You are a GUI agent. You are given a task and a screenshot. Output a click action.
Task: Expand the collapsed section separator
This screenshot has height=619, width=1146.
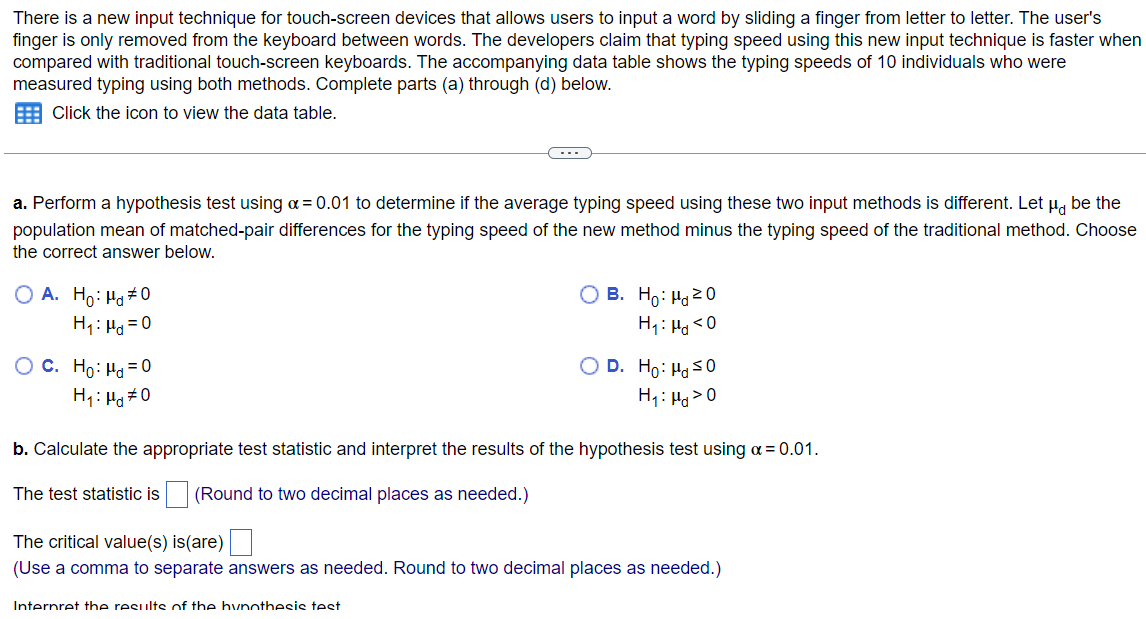point(570,152)
